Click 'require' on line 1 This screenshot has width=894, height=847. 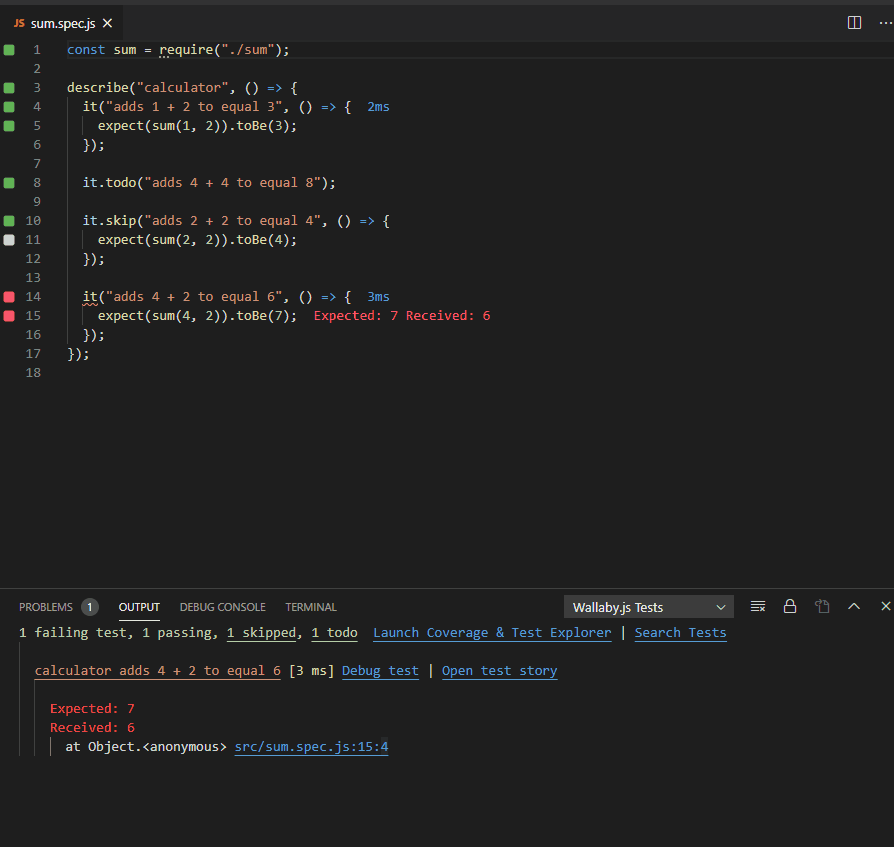pyautogui.click(x=186, y=50)
